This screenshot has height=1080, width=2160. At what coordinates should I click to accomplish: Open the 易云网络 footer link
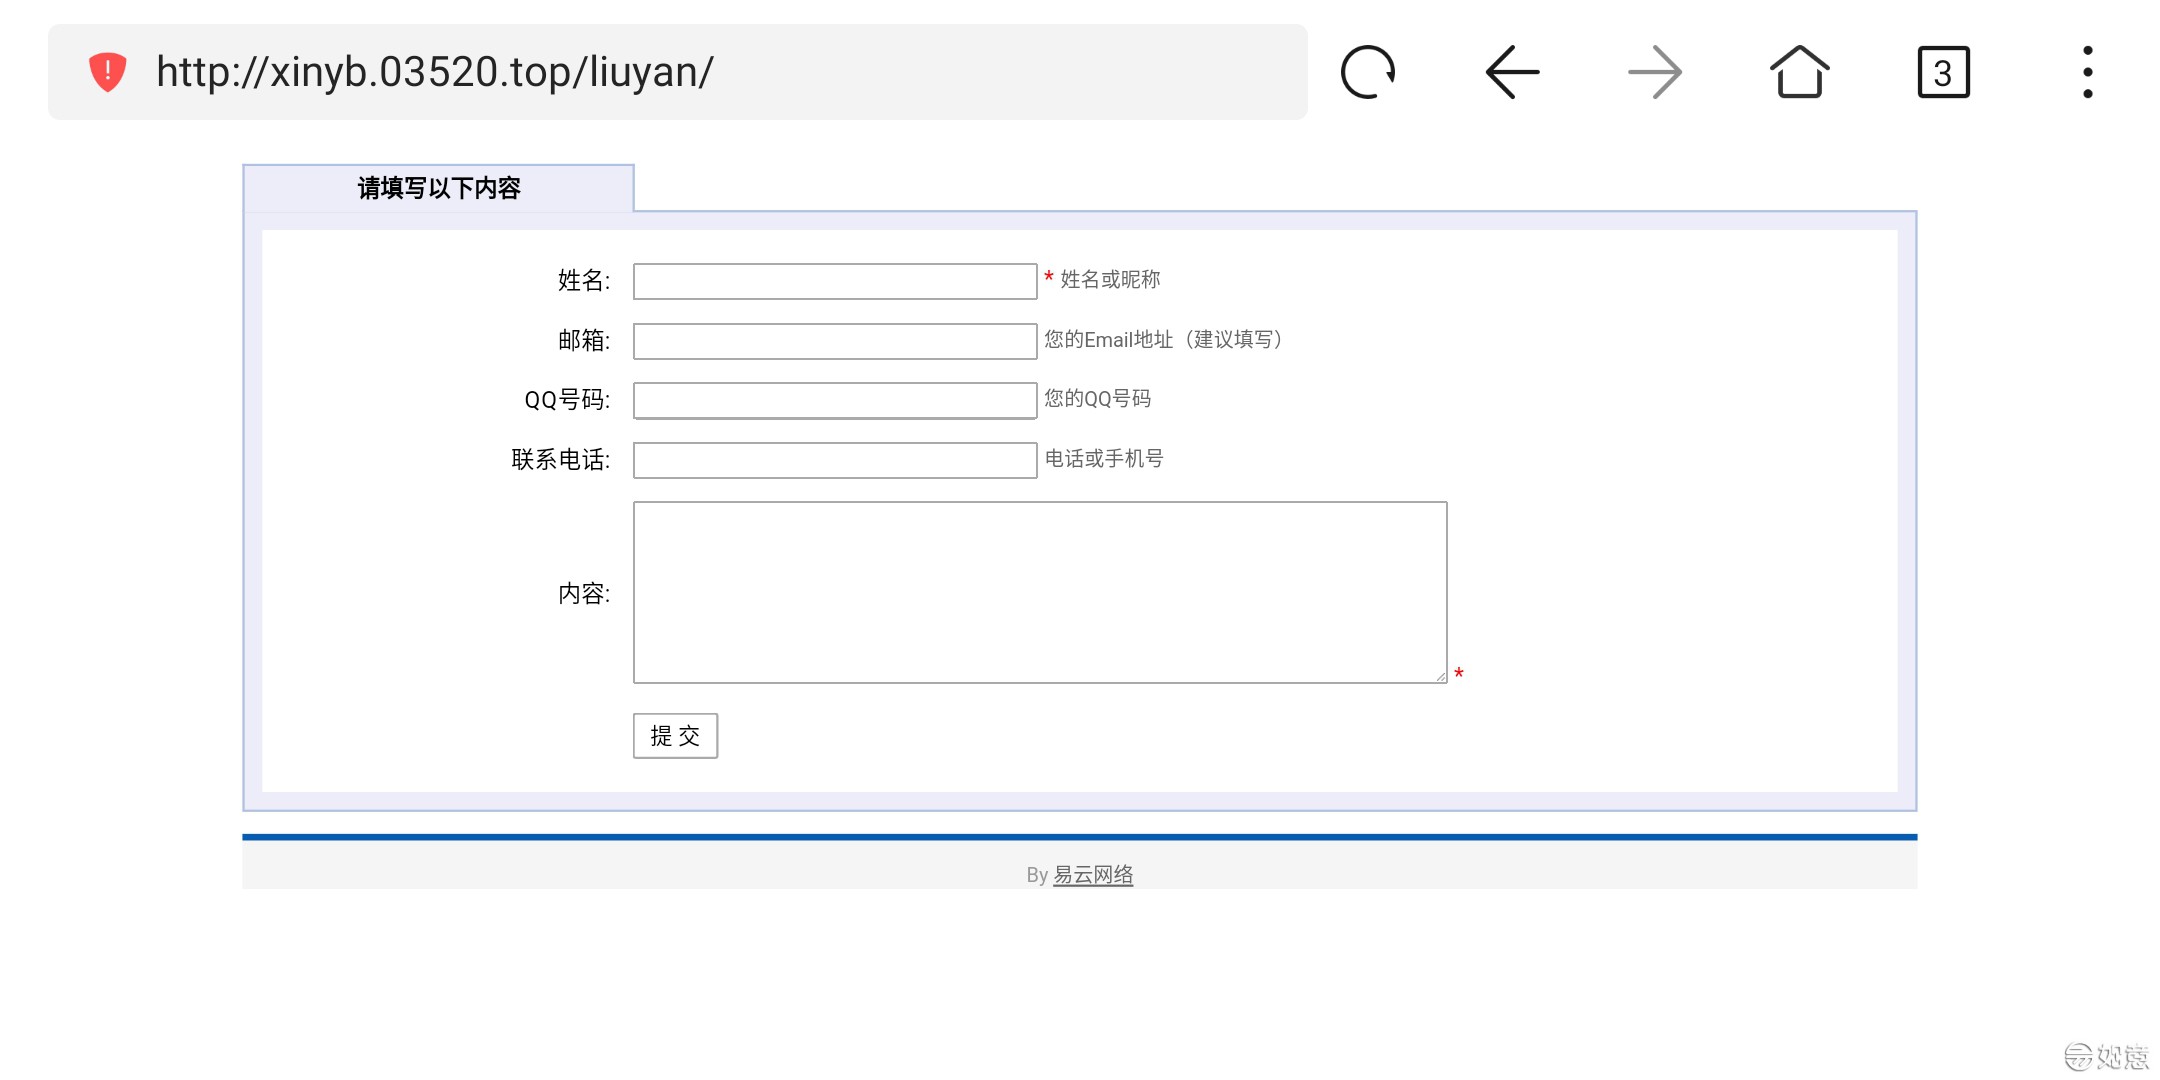[x=1092, y=875]
